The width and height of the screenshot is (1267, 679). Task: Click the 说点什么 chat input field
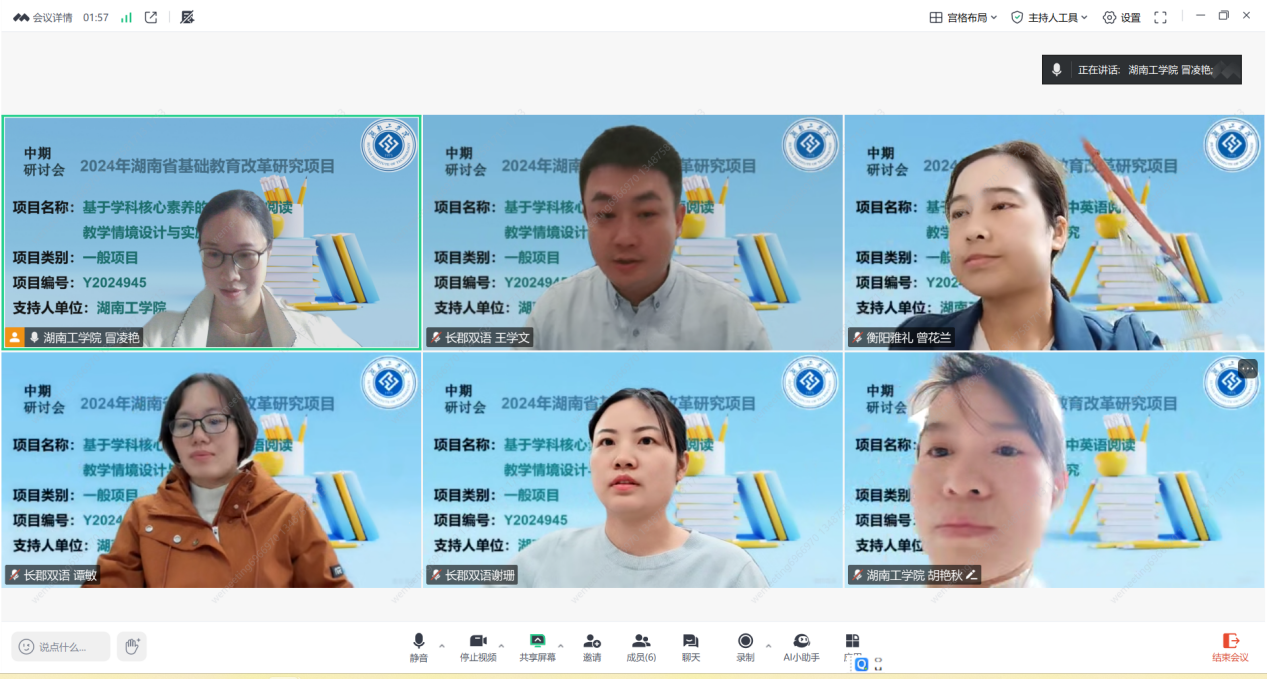click(61, 646)
